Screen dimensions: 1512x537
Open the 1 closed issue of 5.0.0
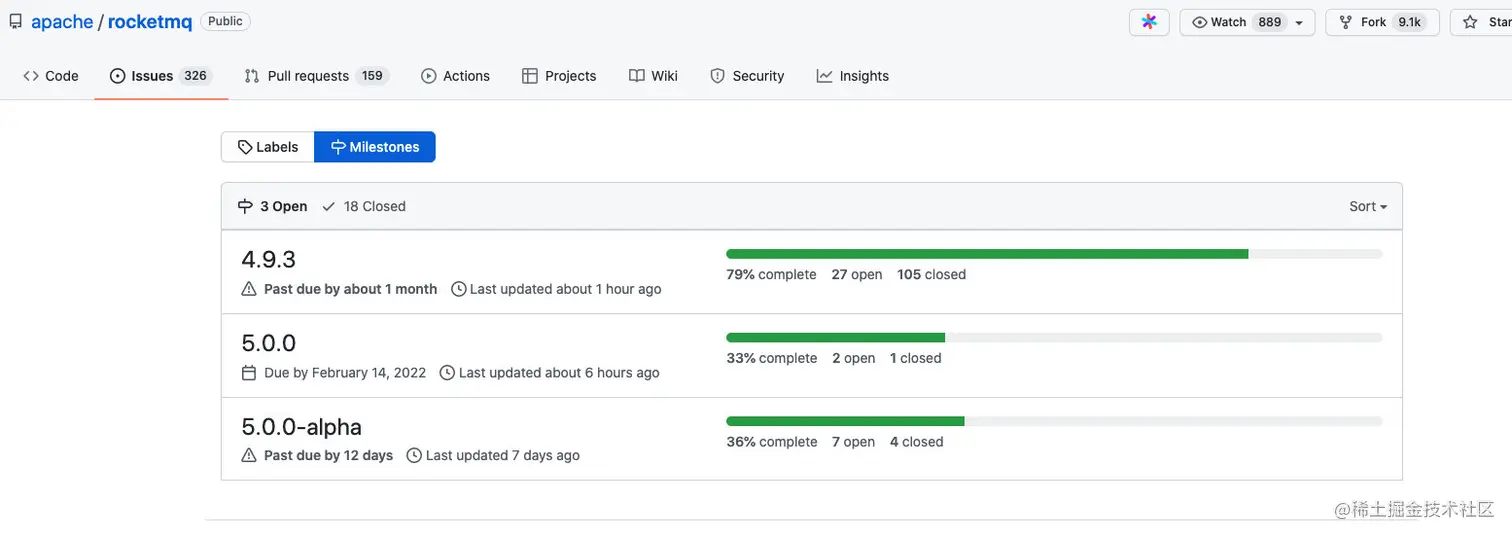point(916,358)
